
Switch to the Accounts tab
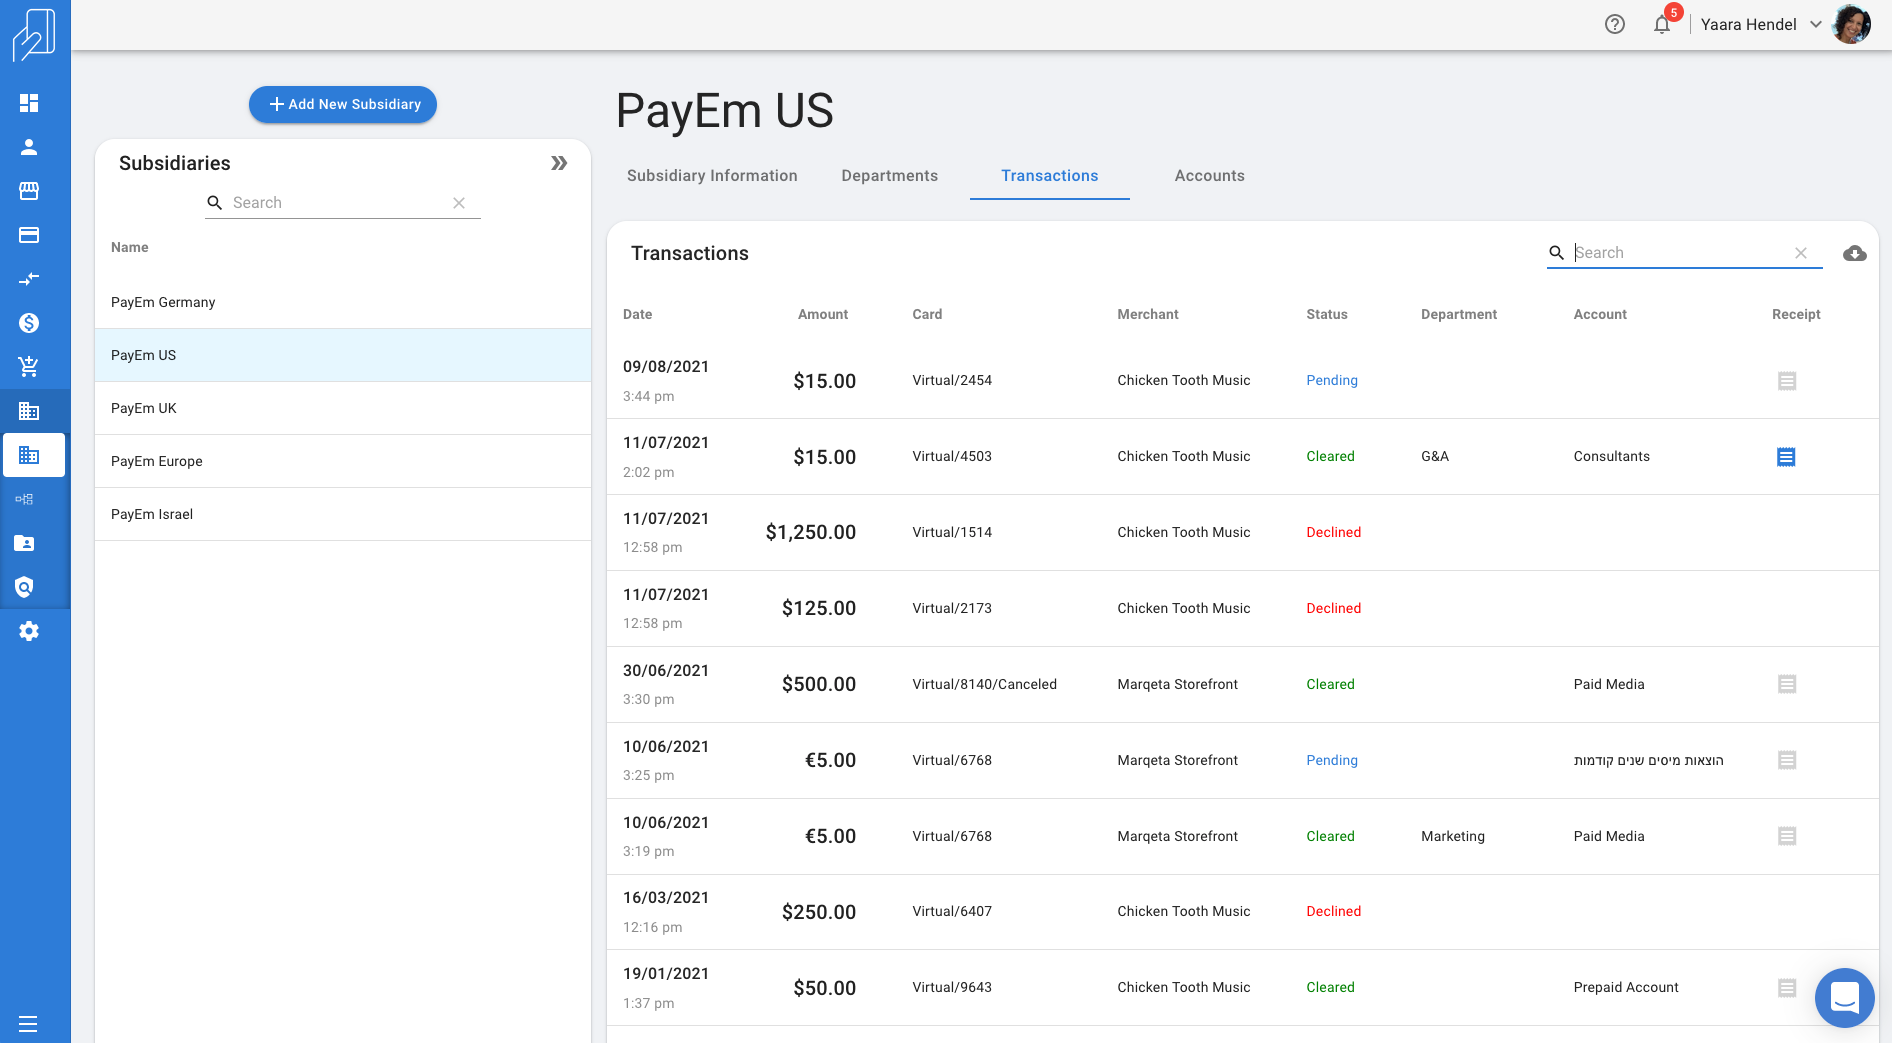click(1209, 176)
